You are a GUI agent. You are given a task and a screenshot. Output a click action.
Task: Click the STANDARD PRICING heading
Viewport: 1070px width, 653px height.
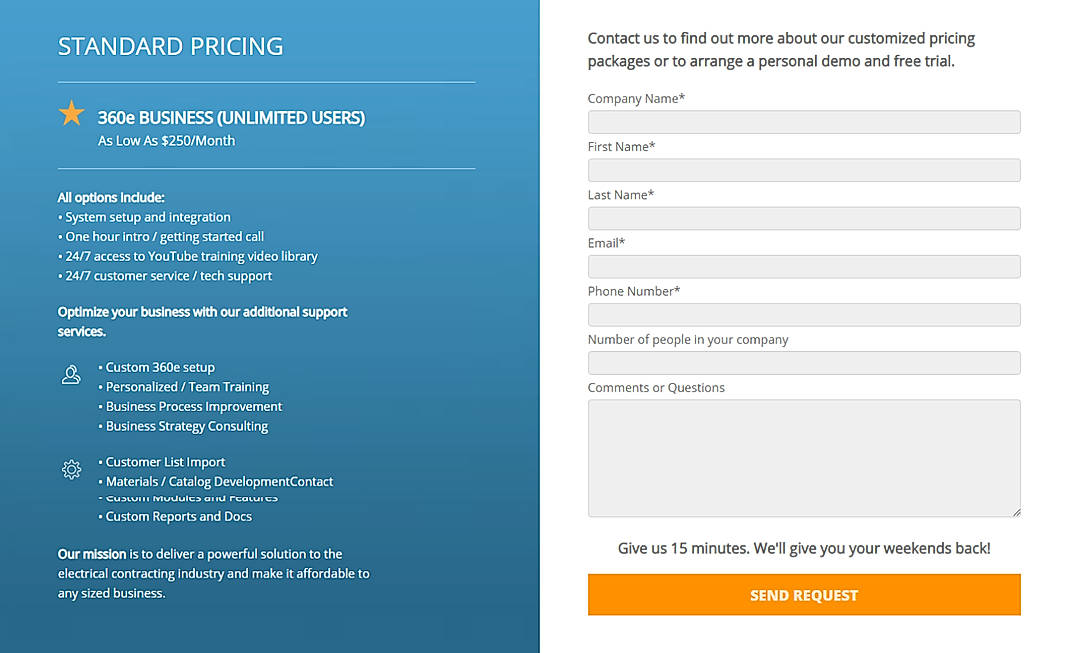pyautogui.click(x=170, y=46)
